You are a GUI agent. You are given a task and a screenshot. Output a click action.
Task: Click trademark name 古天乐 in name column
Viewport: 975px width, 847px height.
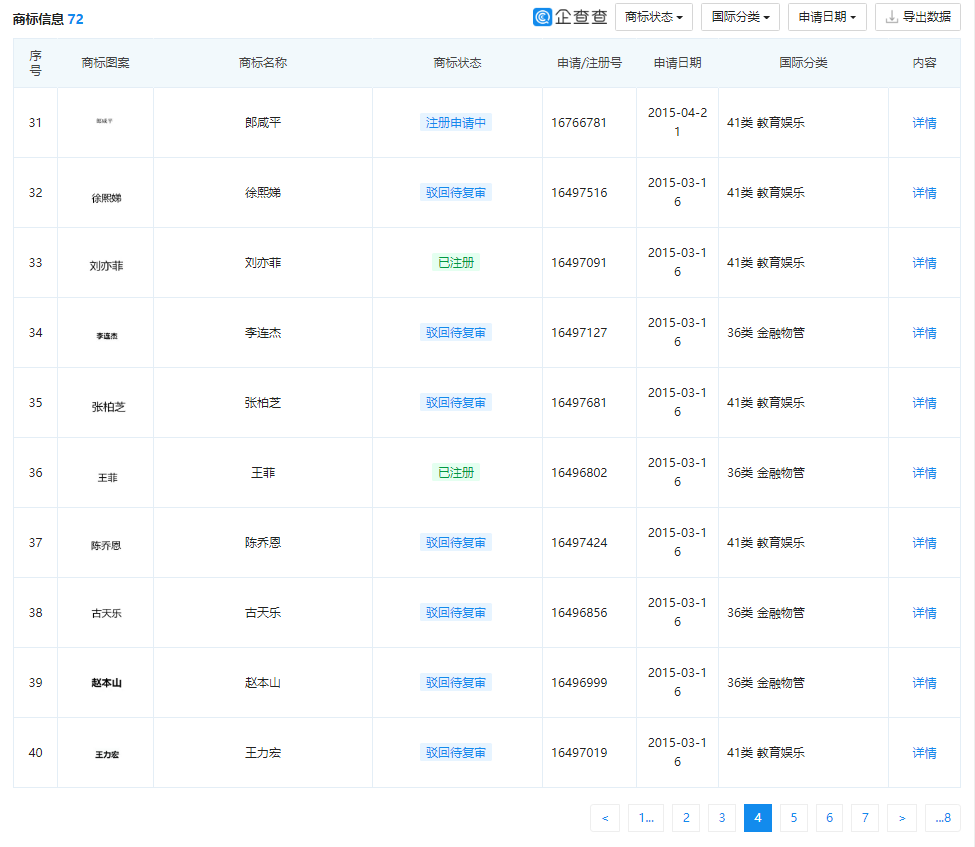coord(263,613)
